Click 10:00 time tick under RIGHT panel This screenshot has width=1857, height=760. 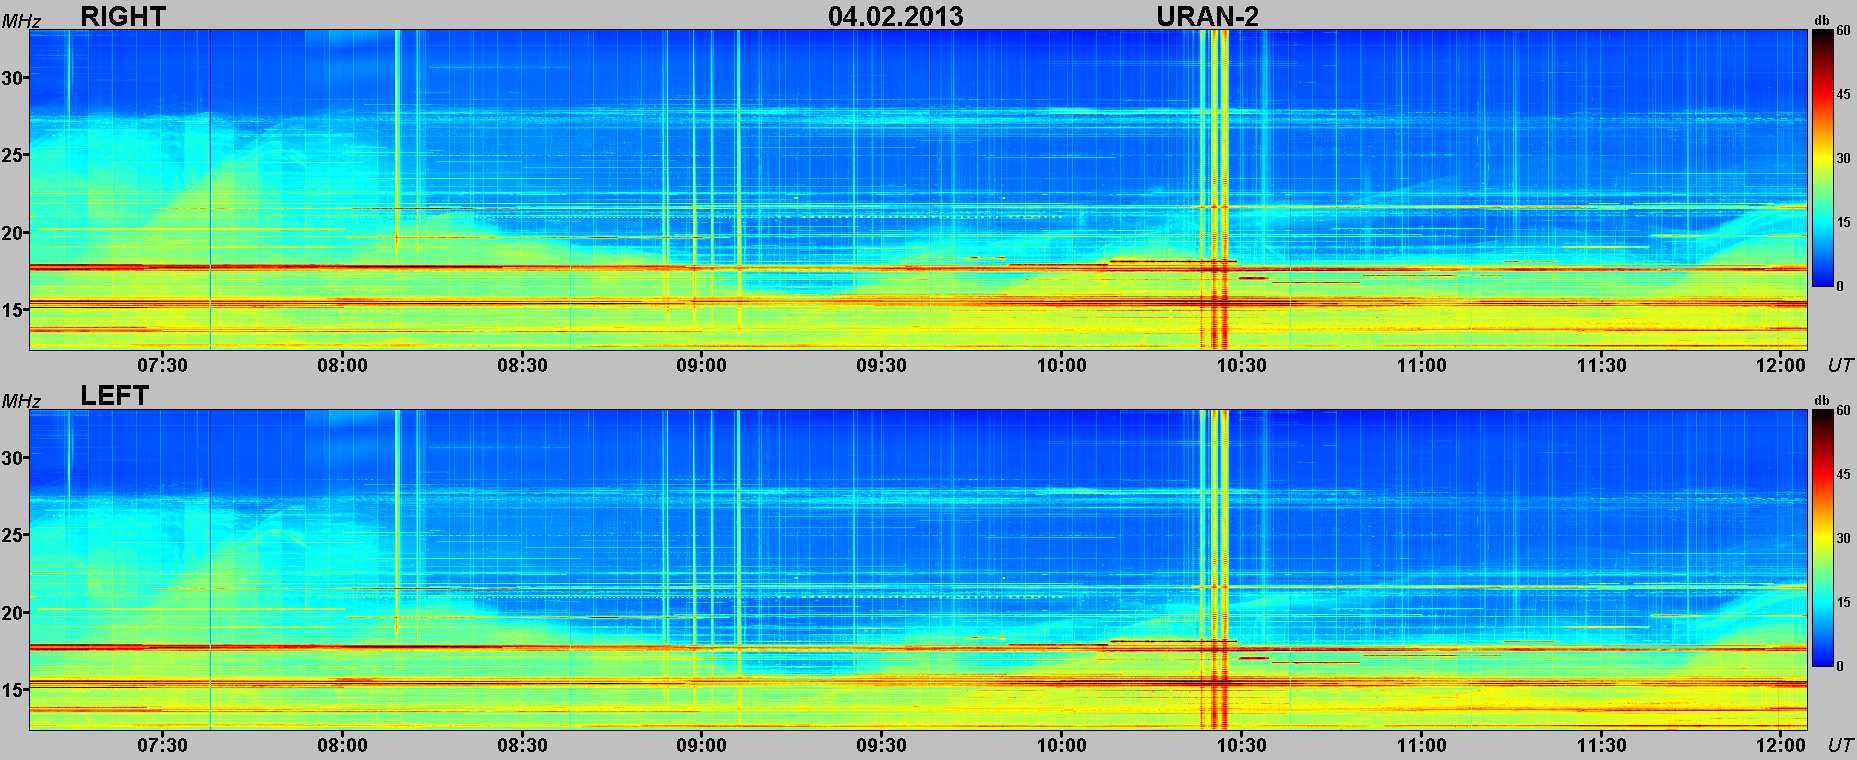(x=1061, y=365)
